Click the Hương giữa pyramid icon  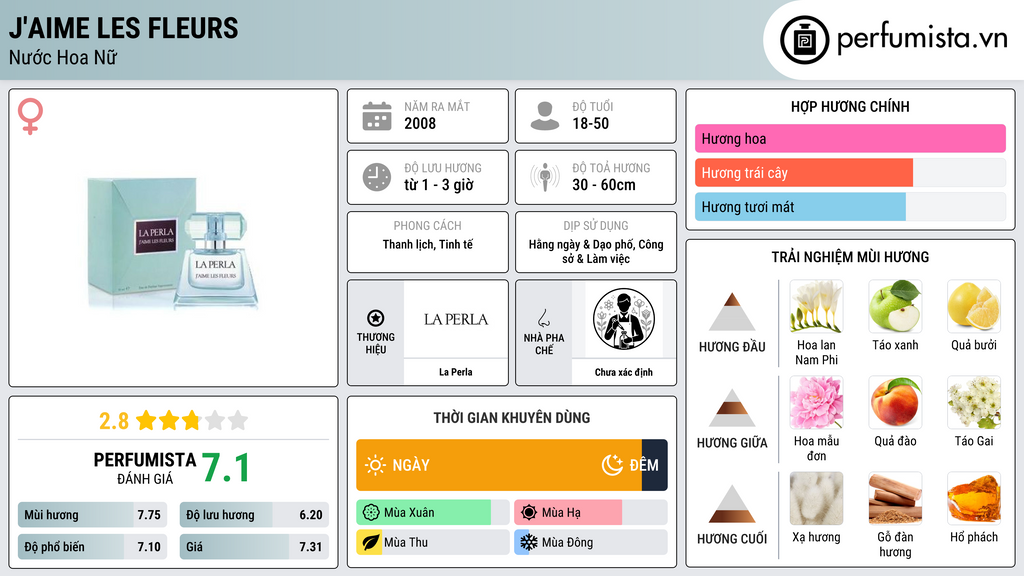coord(732,408)
